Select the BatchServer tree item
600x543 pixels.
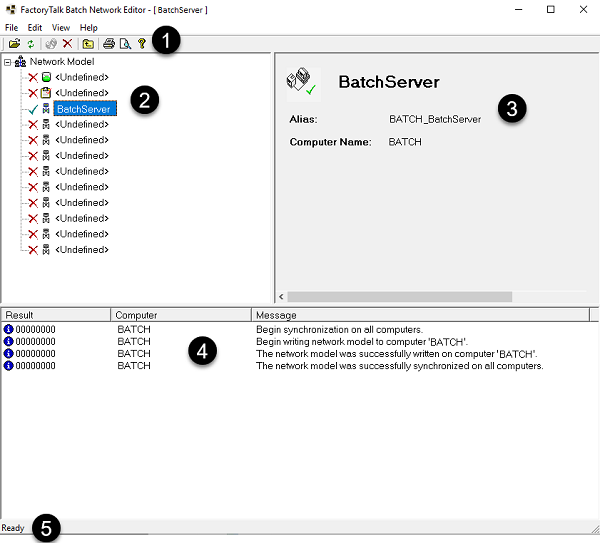pyautogui.click(x=85, y=109)
